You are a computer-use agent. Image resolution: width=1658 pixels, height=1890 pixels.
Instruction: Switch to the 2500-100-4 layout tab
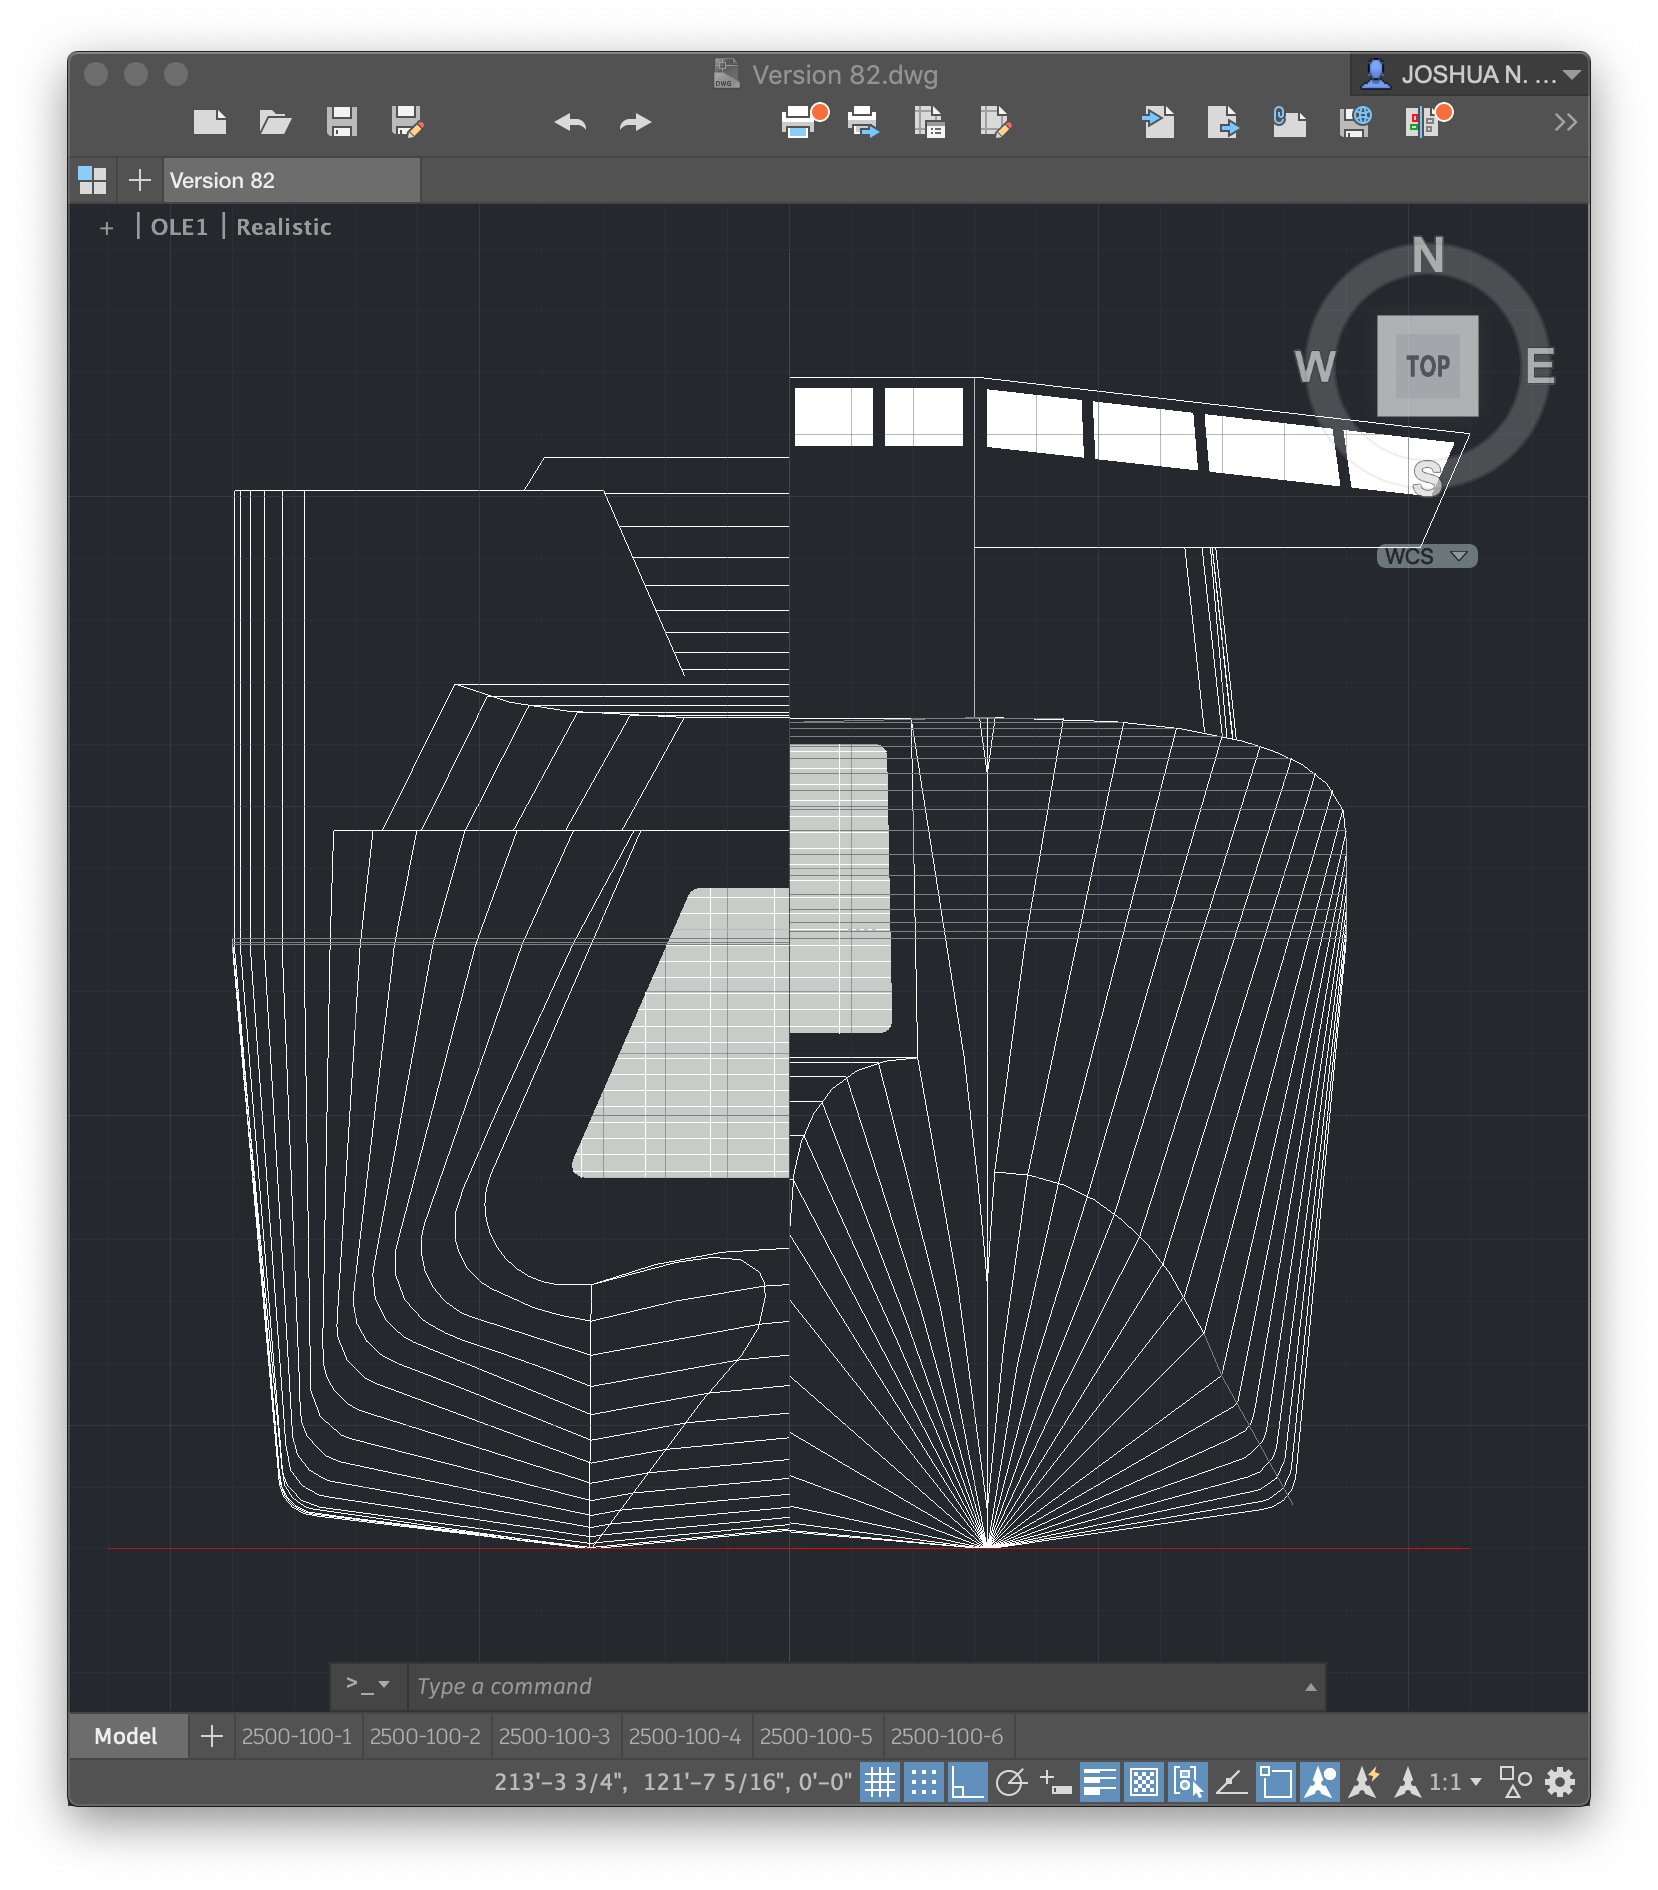(685, 1736)
